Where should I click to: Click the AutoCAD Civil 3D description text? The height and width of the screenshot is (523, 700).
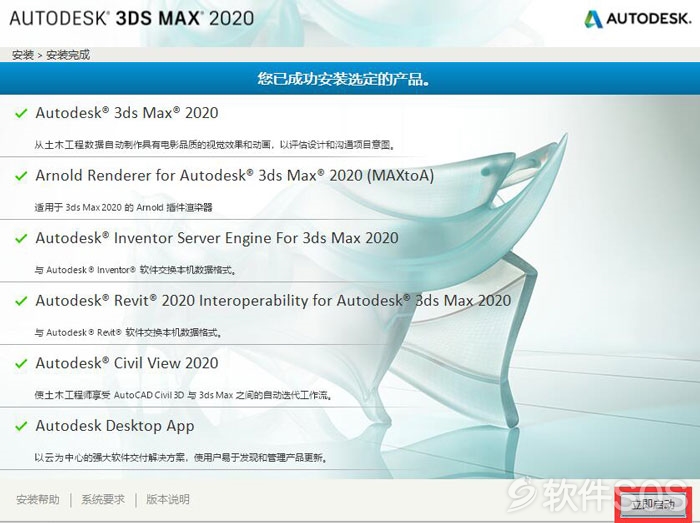click(x=183, y=395)
